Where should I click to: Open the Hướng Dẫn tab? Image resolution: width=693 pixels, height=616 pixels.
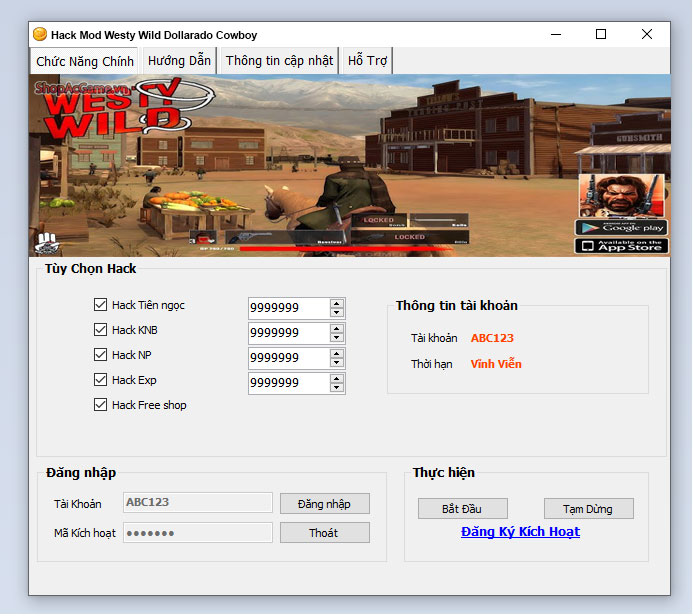179,61
